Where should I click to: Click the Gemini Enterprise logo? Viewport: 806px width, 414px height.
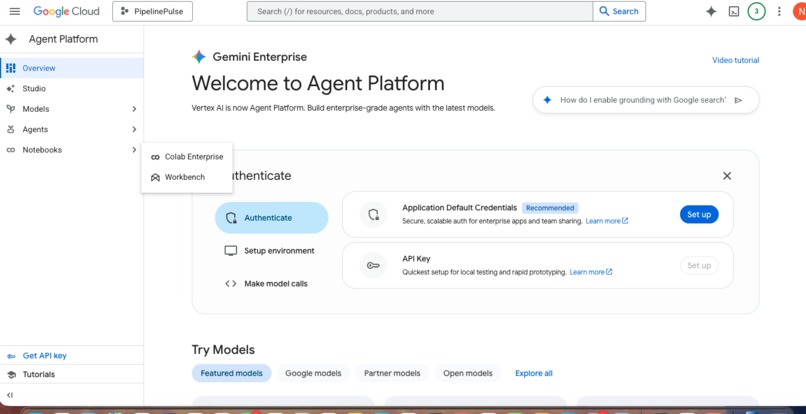coord(199,57)
